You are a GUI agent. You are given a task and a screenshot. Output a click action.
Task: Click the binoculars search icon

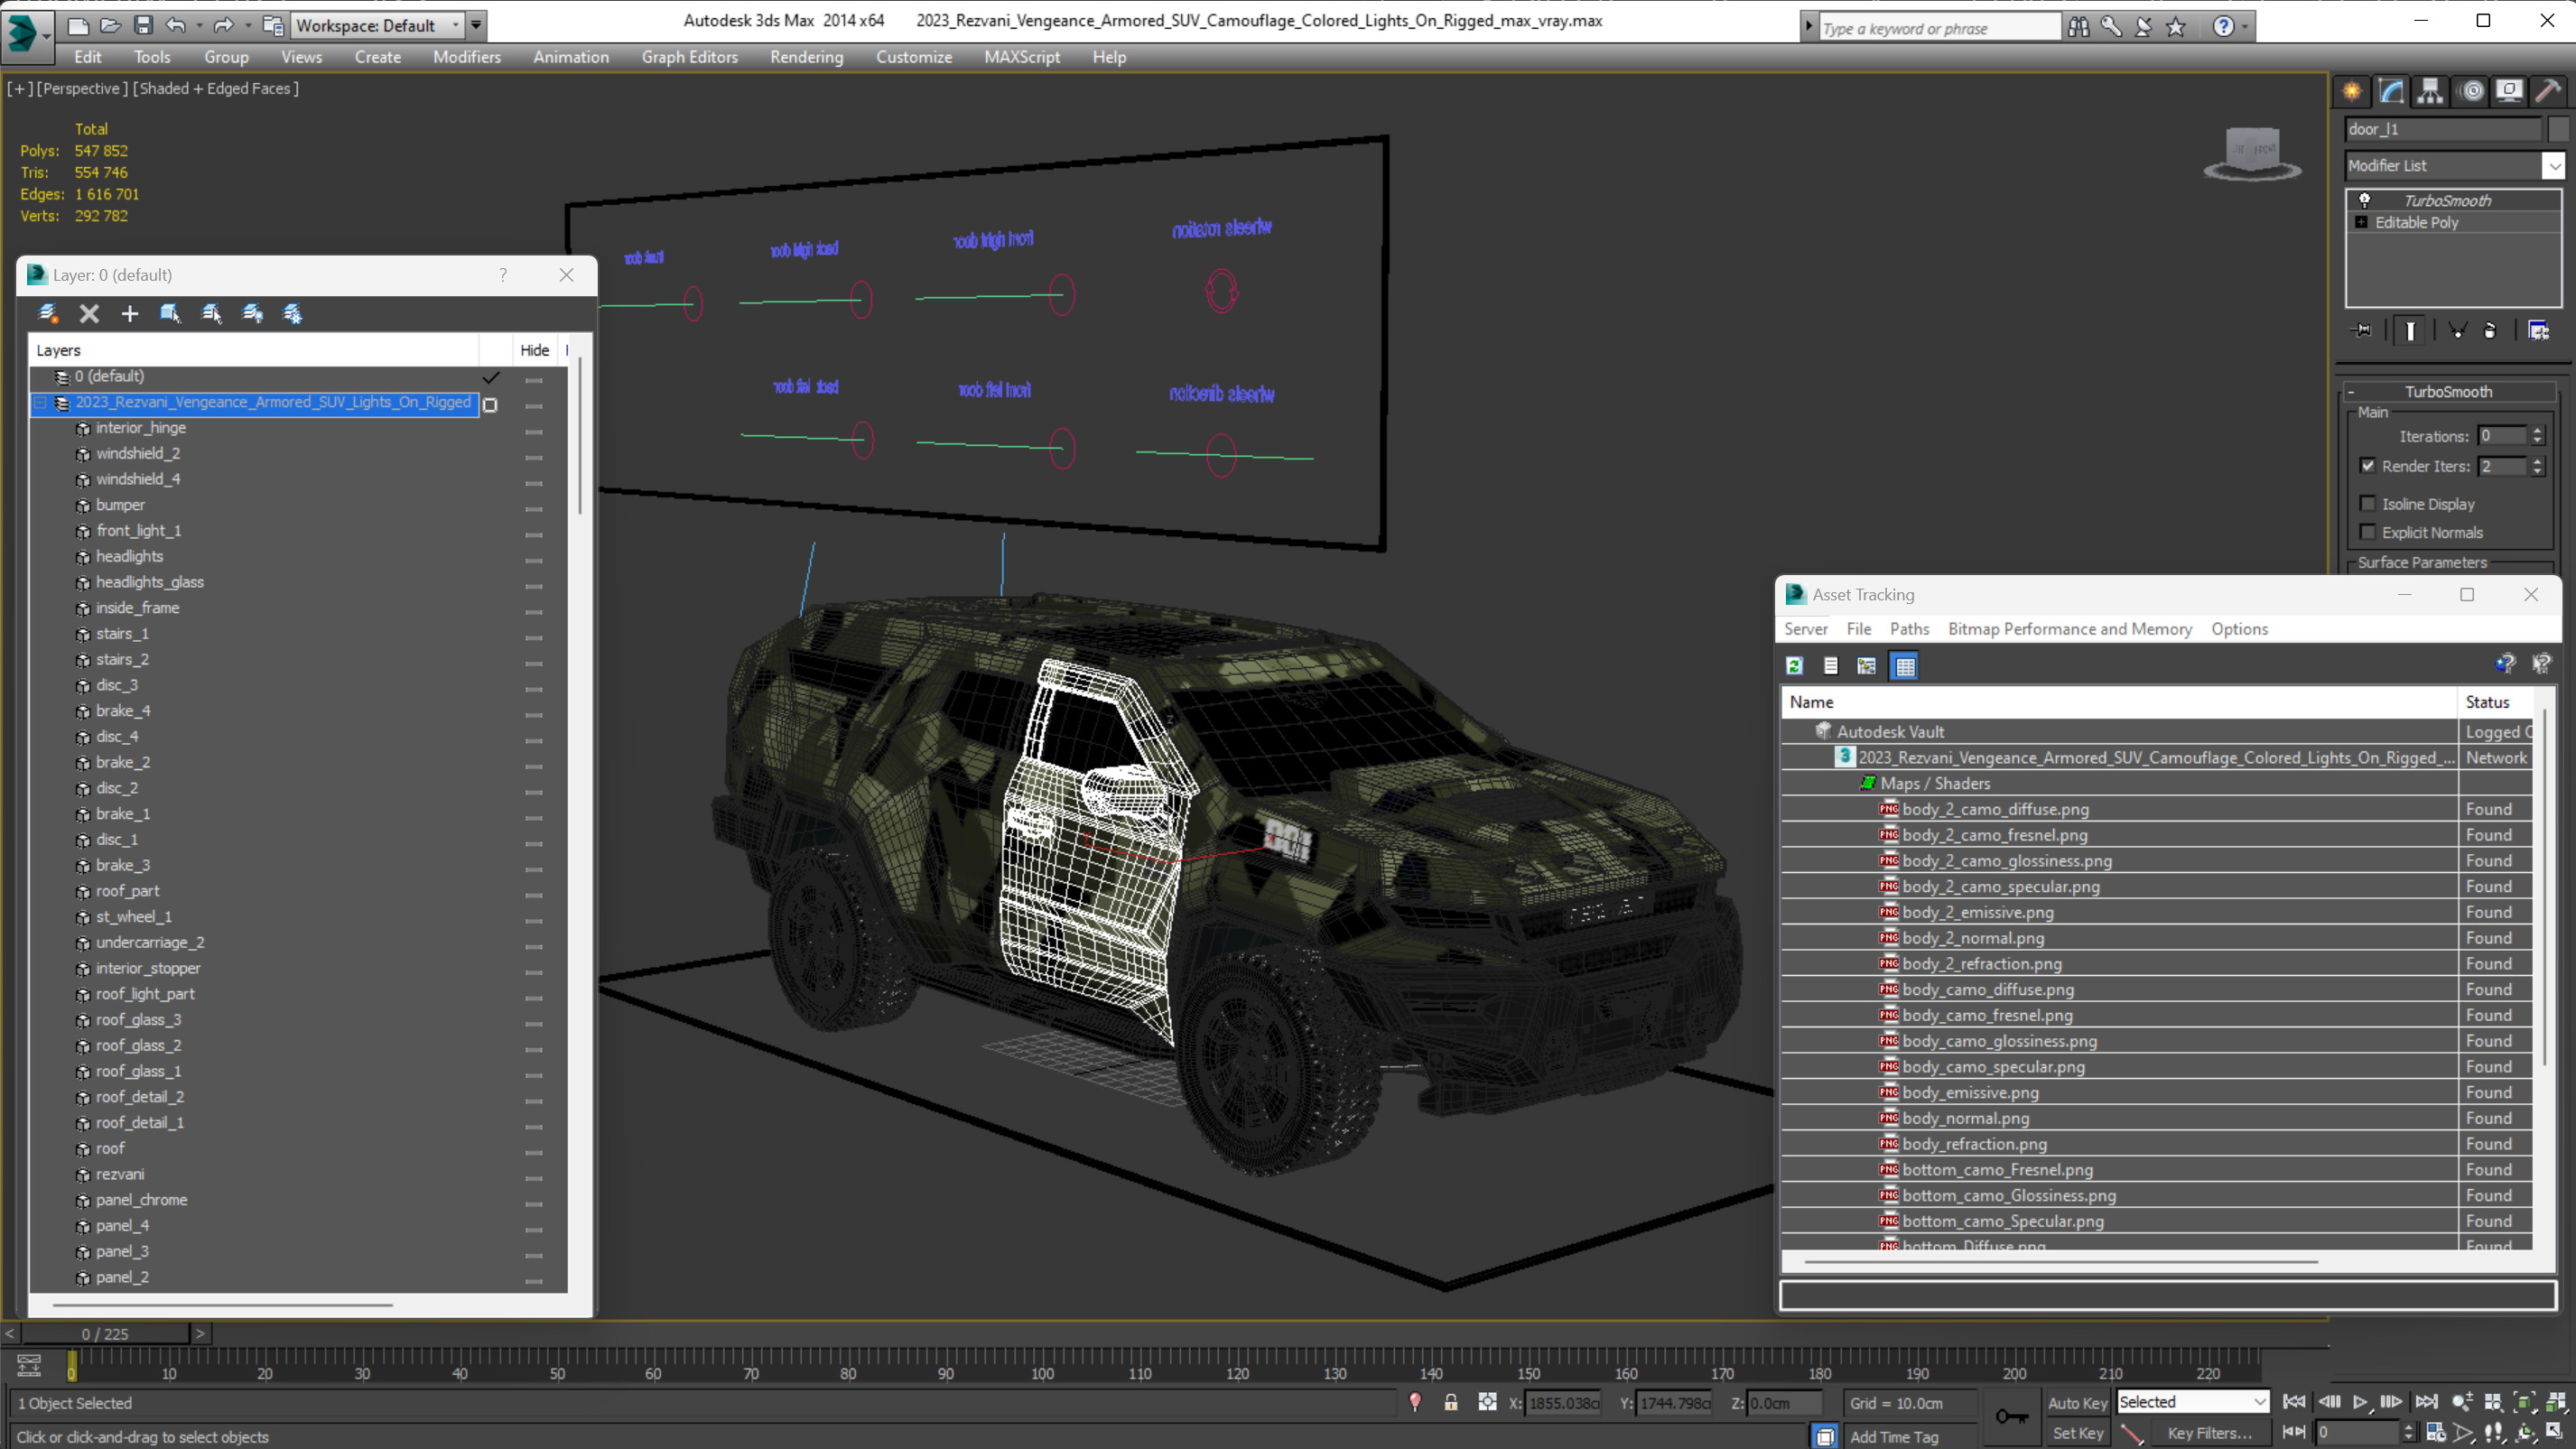point(2078,27)
